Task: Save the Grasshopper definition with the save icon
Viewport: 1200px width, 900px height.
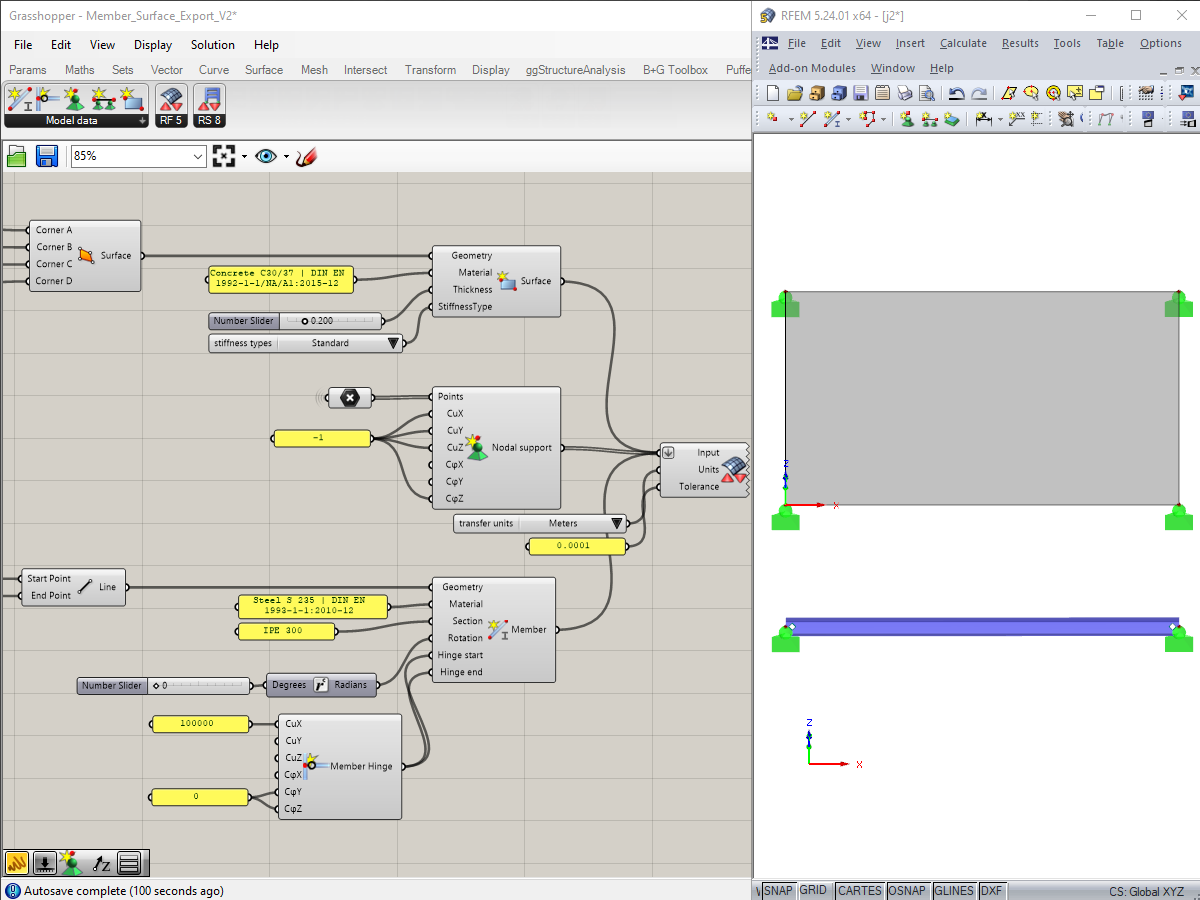Action: click(46, 156)
